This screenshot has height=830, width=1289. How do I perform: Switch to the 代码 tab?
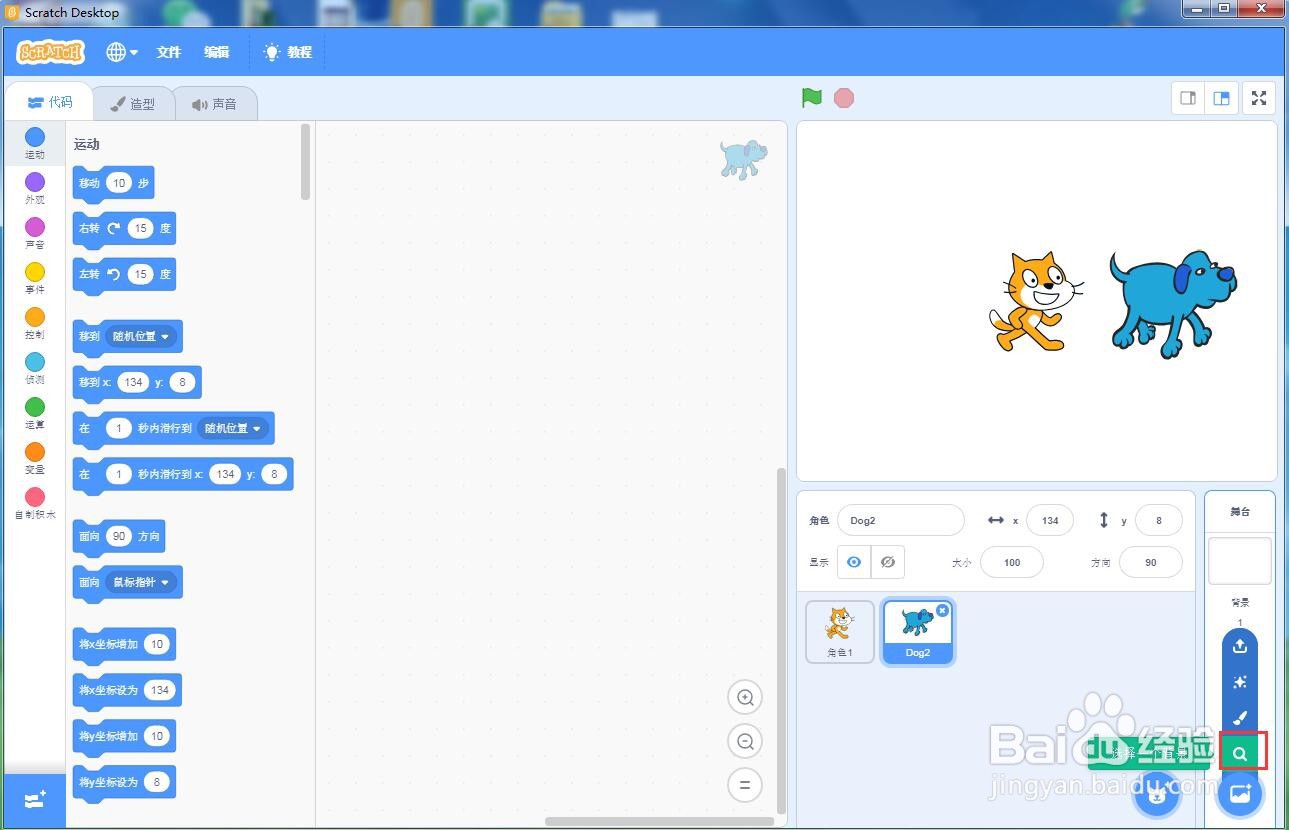(x=50, y=102)
